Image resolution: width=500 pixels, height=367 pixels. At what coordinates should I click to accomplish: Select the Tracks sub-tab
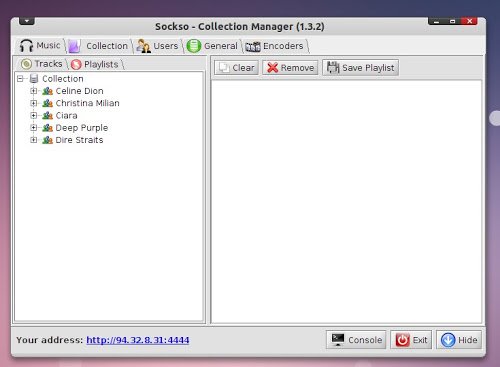(x=41, y=64)
